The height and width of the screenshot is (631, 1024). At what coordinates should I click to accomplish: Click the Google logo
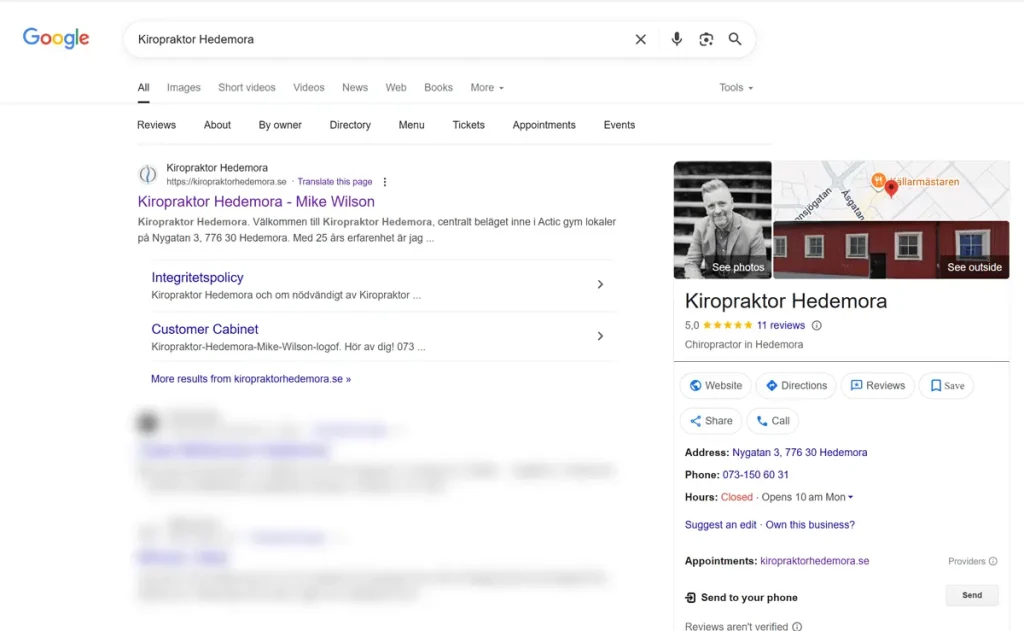coord(56,38)
